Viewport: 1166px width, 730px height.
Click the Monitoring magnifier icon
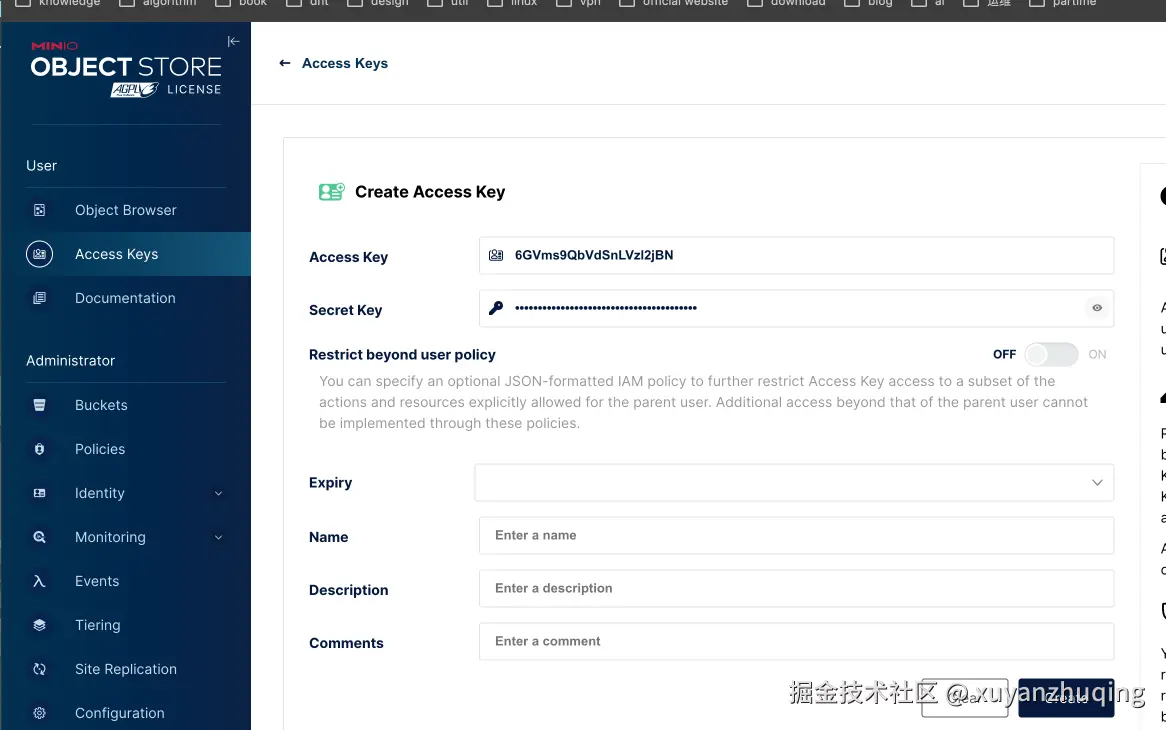point(39,537)
